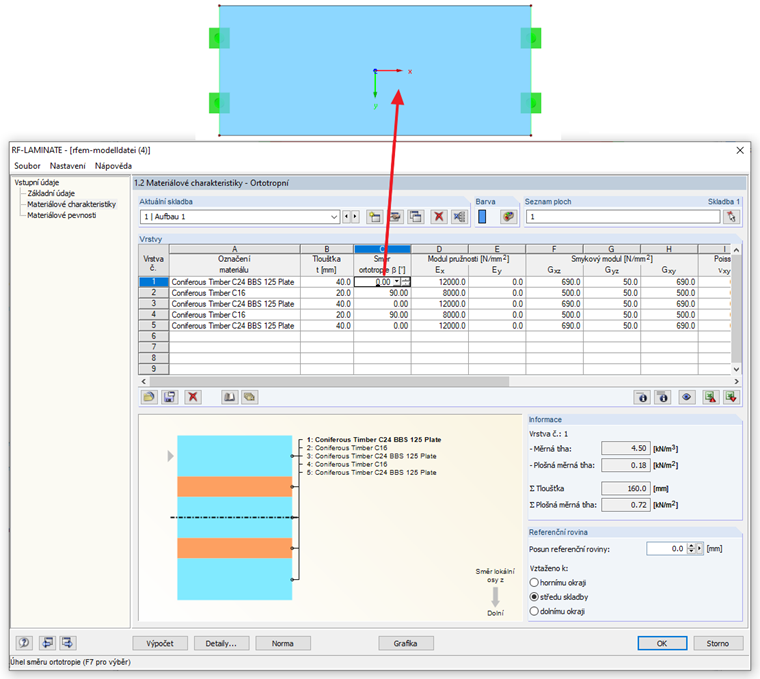
Task: Click β value '90.00' in layer 4
Action: [382, 315]
